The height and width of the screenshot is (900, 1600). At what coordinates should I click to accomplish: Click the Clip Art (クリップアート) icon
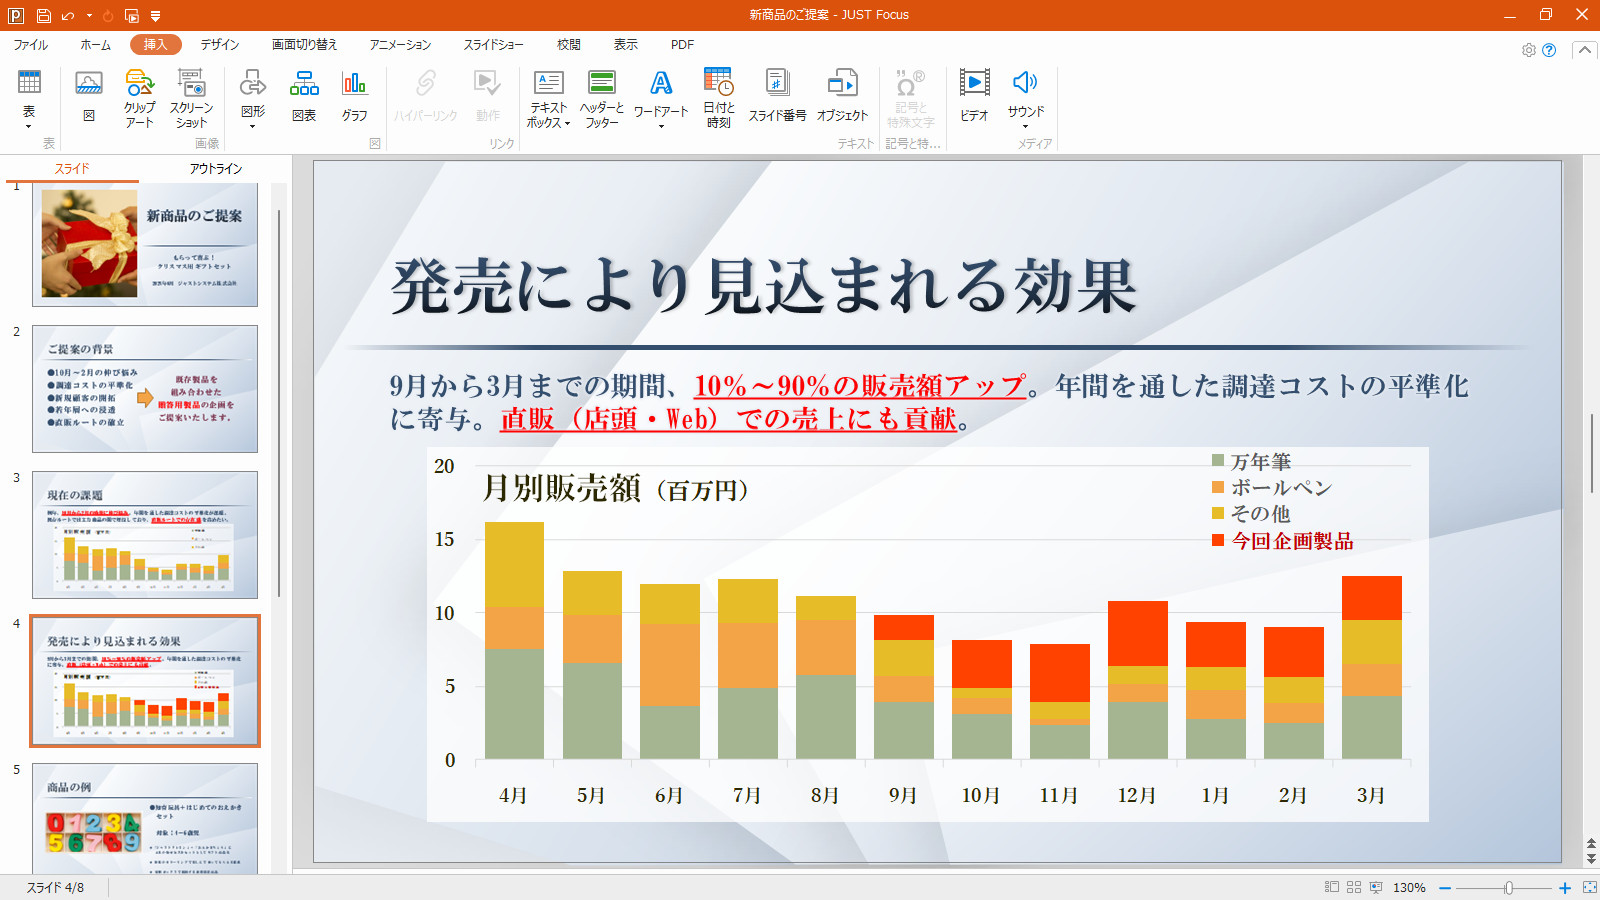tap(139, 97)
